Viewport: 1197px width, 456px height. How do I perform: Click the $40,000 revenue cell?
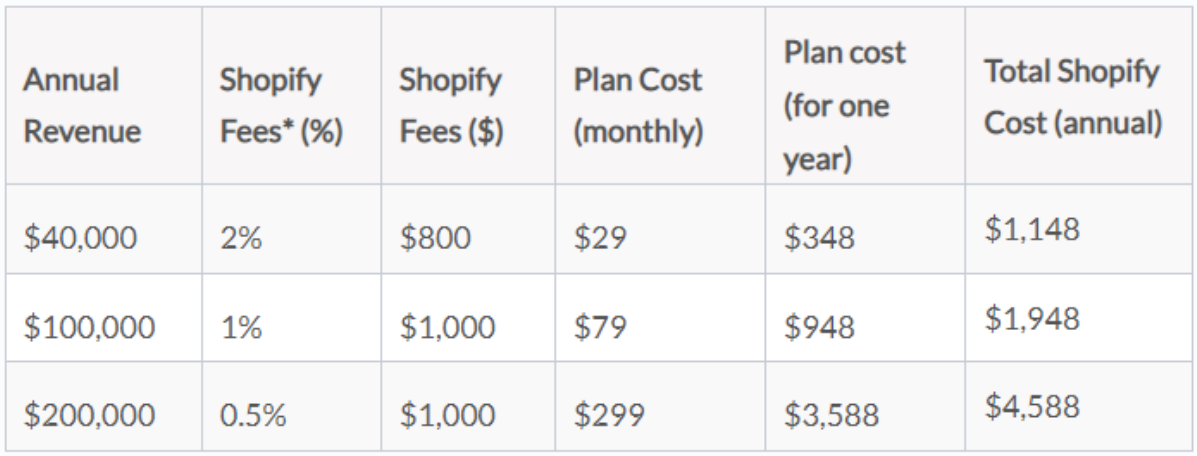point(104,229)
